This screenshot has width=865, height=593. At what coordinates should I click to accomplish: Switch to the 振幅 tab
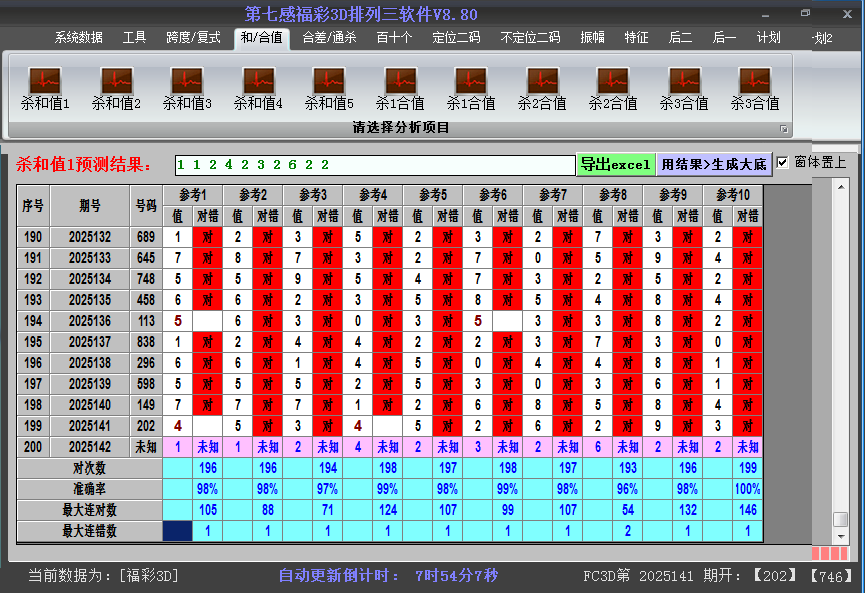pos(592,38)
